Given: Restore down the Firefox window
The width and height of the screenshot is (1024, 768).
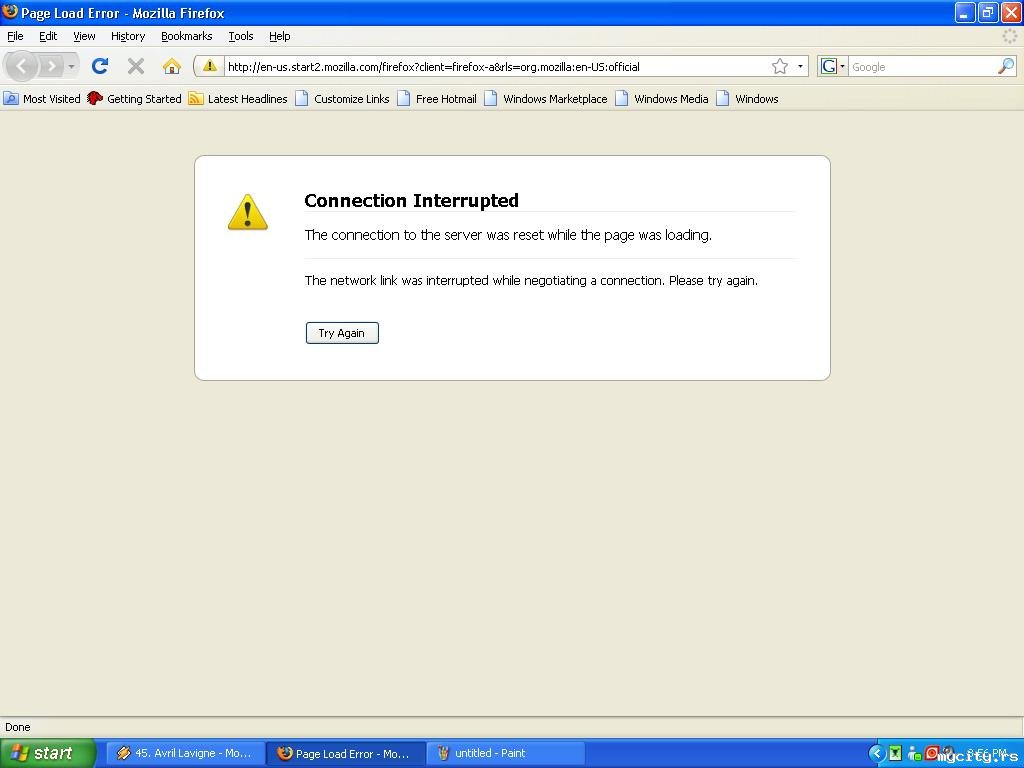Looking at the screenshot, I should [x=987, y=12].
